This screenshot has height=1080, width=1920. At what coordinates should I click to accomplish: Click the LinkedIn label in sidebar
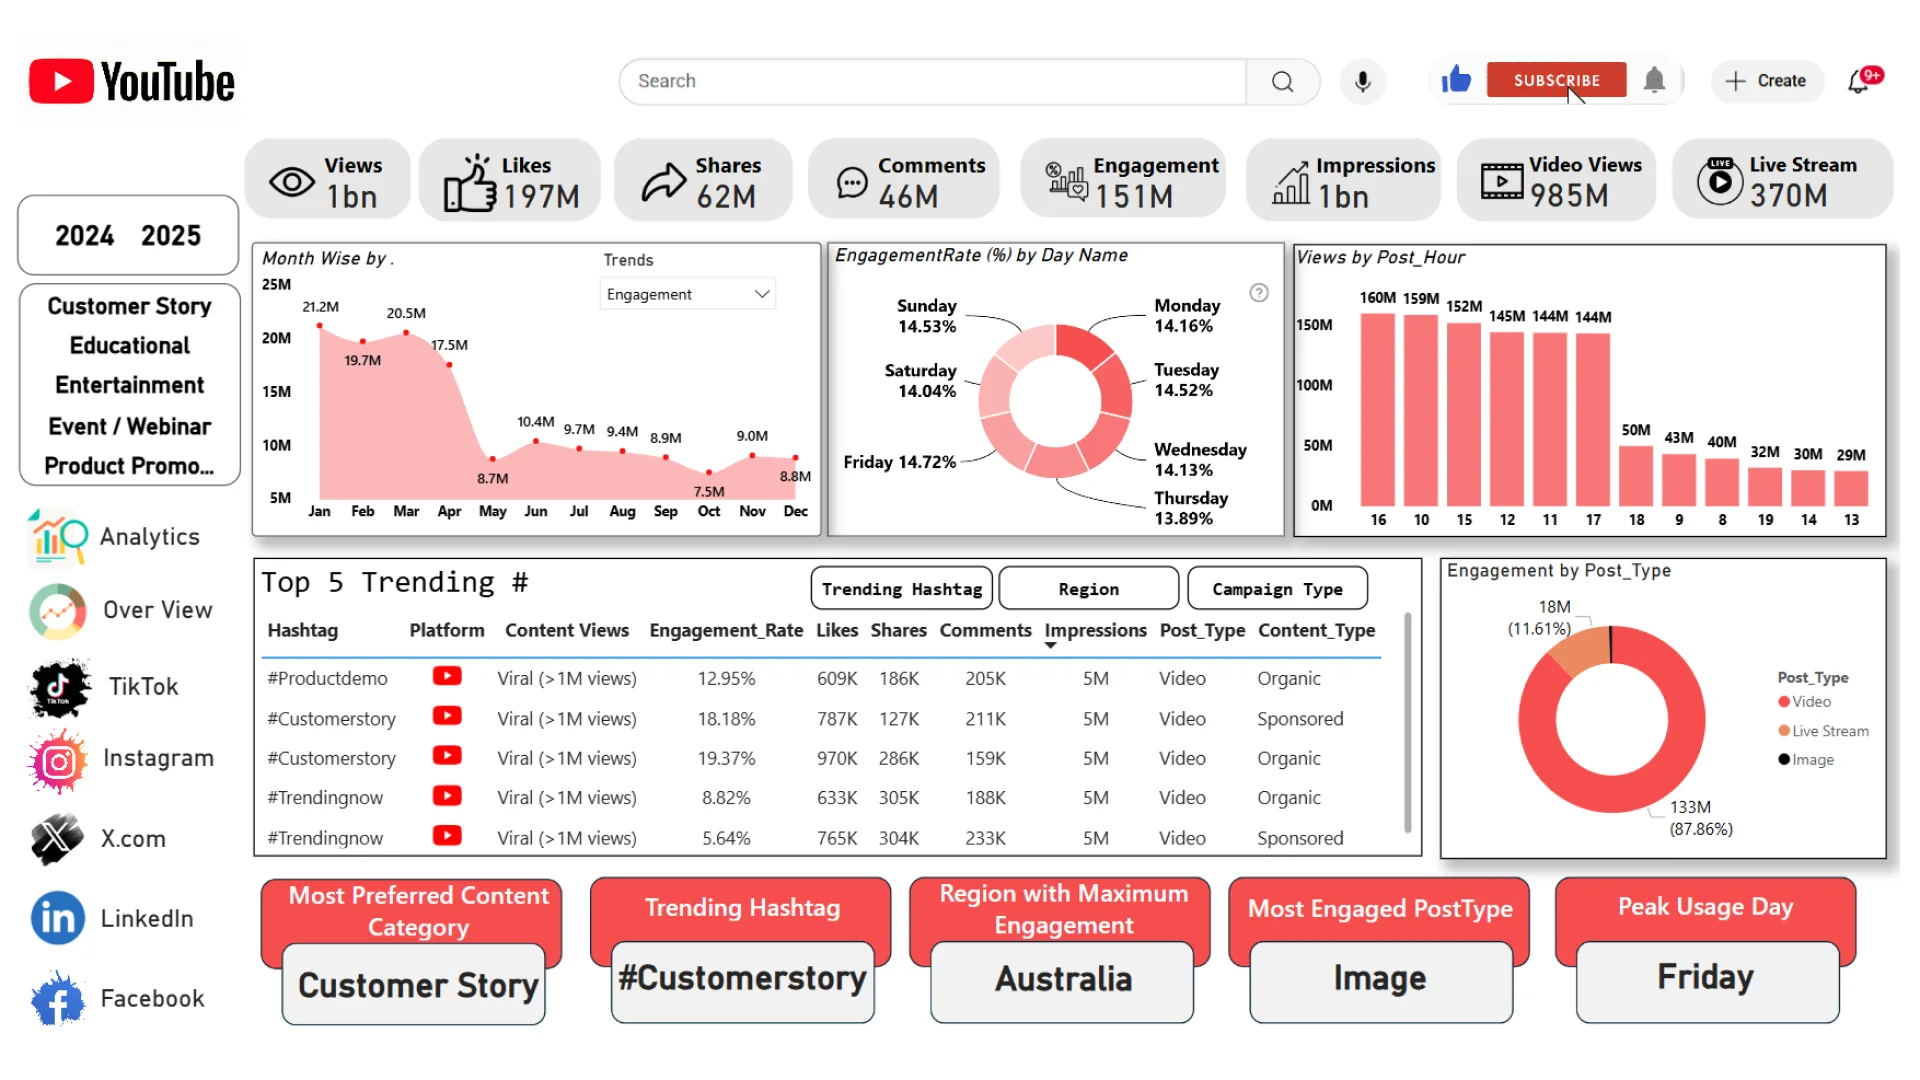[147, 918]
